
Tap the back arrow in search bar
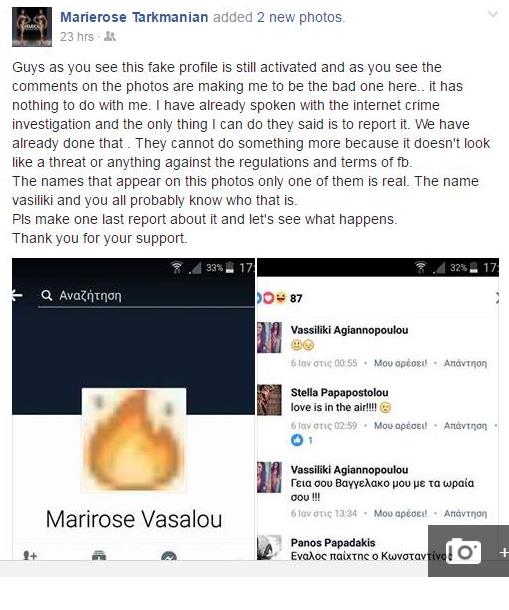17,296
